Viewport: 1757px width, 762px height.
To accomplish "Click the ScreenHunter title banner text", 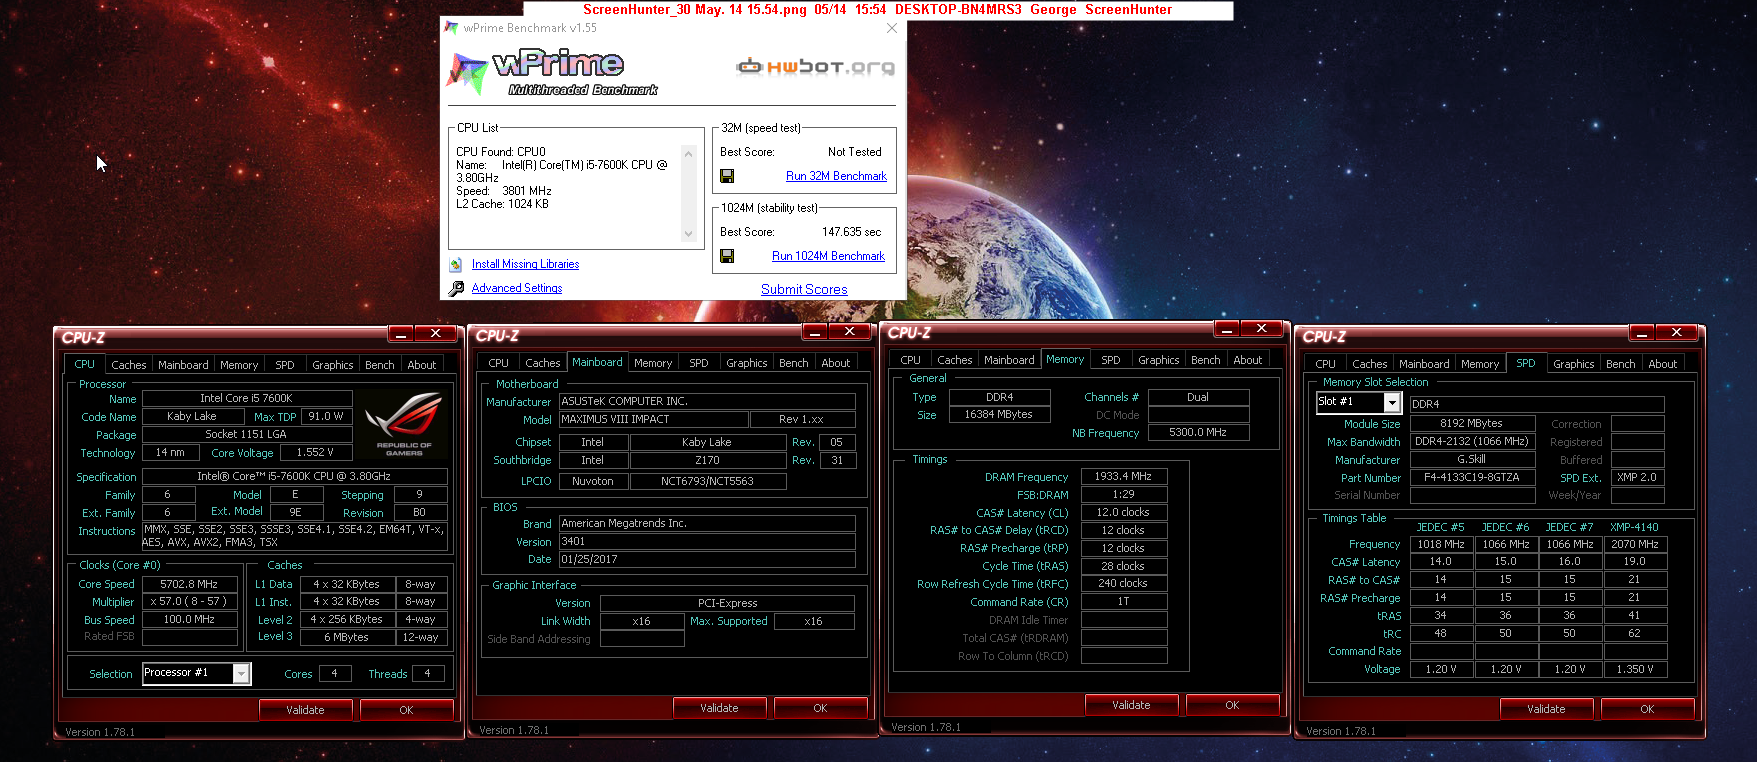I will [877, 10].
